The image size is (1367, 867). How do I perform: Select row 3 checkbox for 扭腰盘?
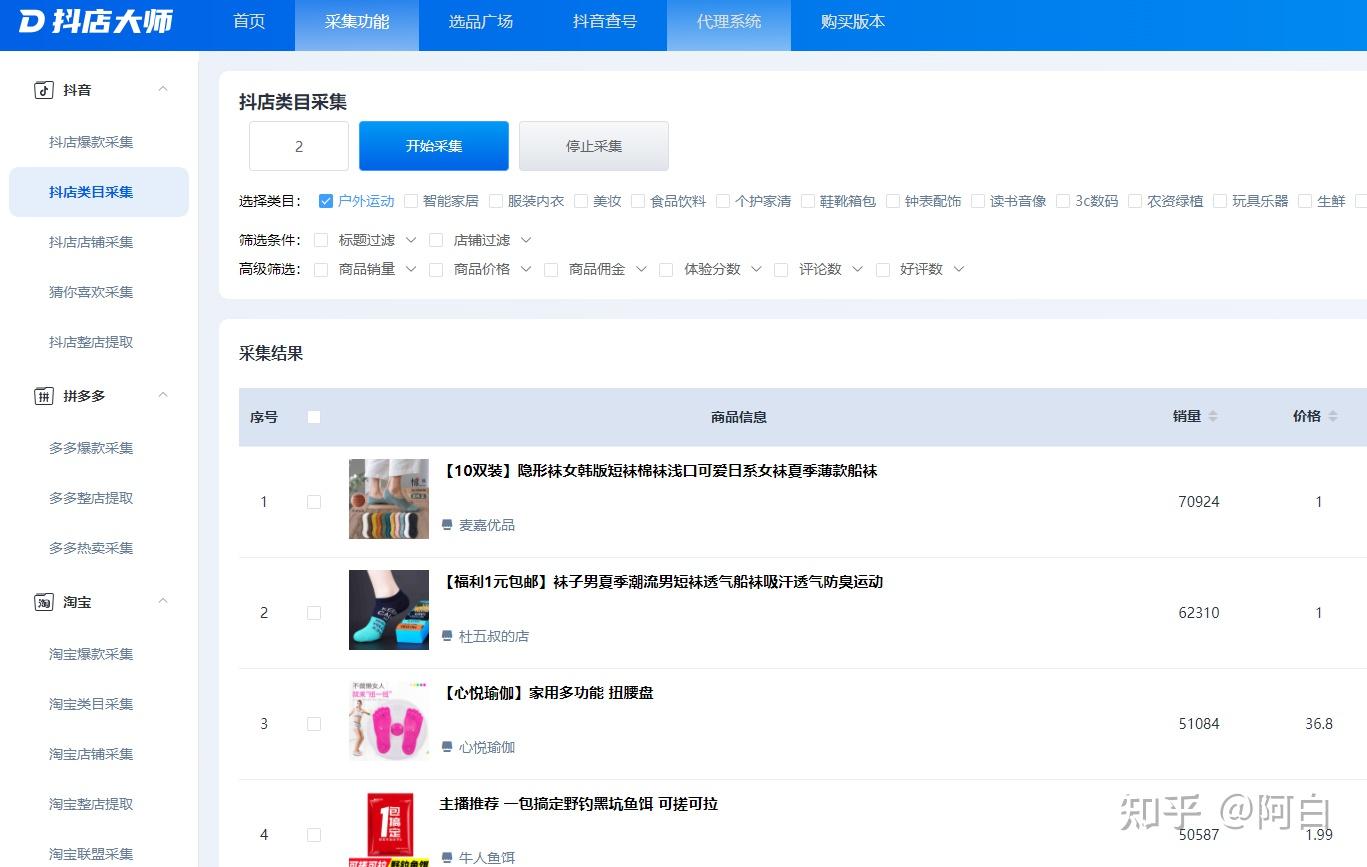(314, 724)
